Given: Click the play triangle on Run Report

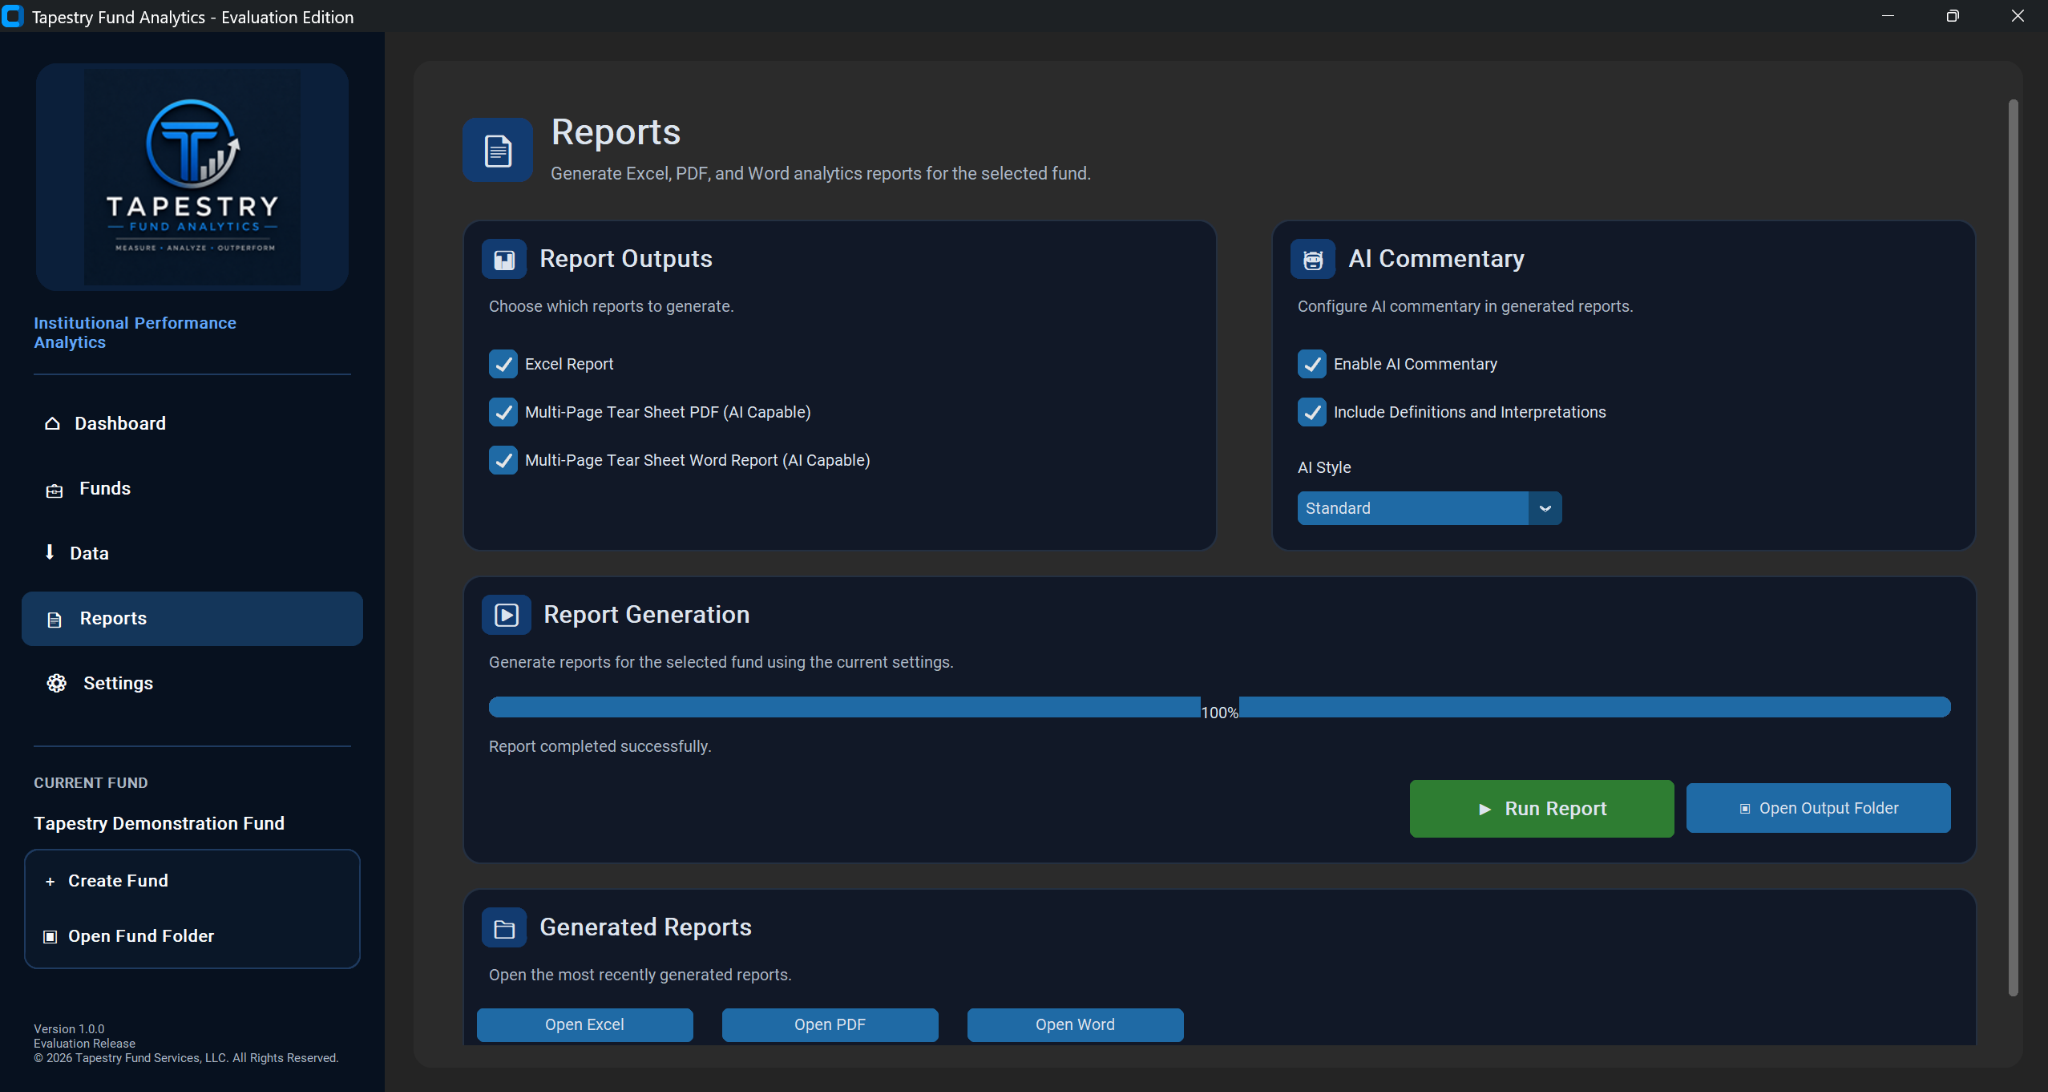Looking at the screenshot, I should [1485, 810].
